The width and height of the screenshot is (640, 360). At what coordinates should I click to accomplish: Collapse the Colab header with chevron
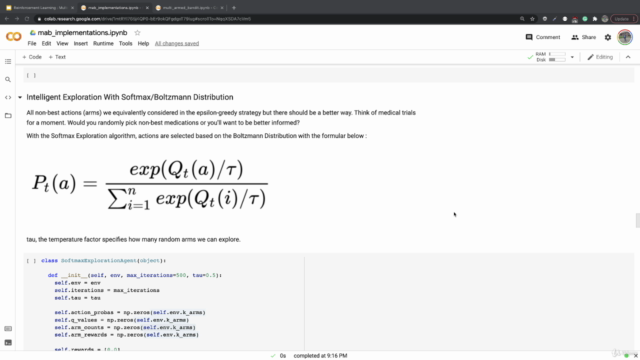coord(628,57)
